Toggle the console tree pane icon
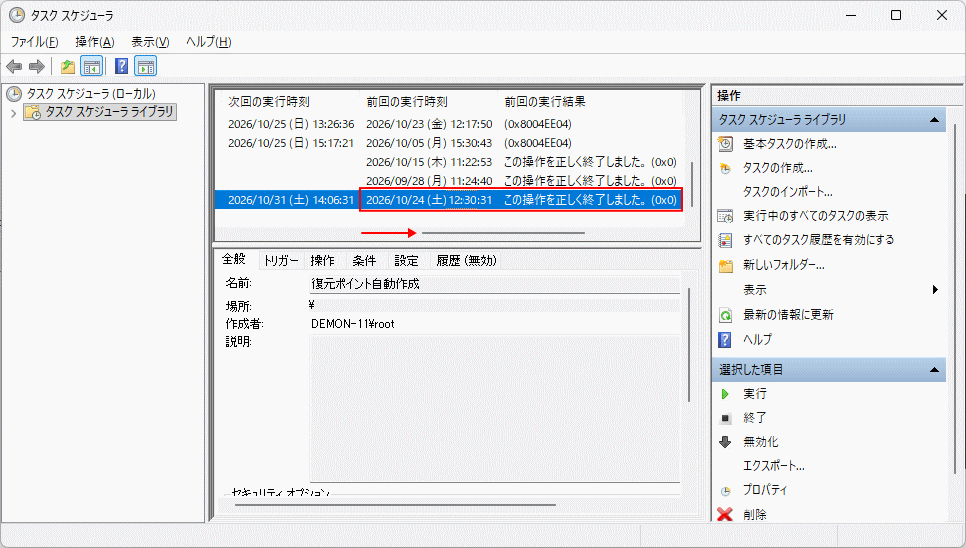 92,66
